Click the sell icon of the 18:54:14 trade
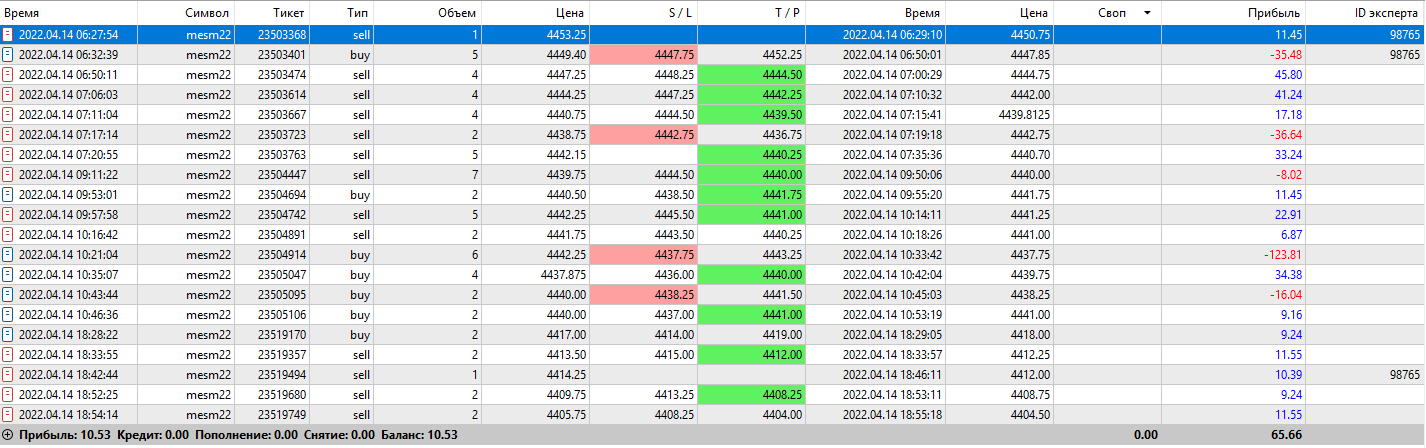 [x=8, y=414]
